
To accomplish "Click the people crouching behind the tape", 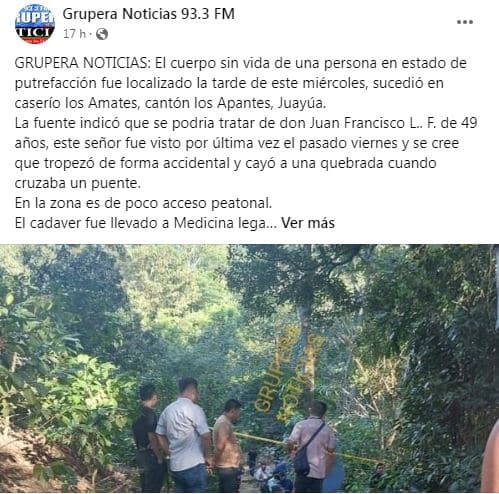I will 272,473.
